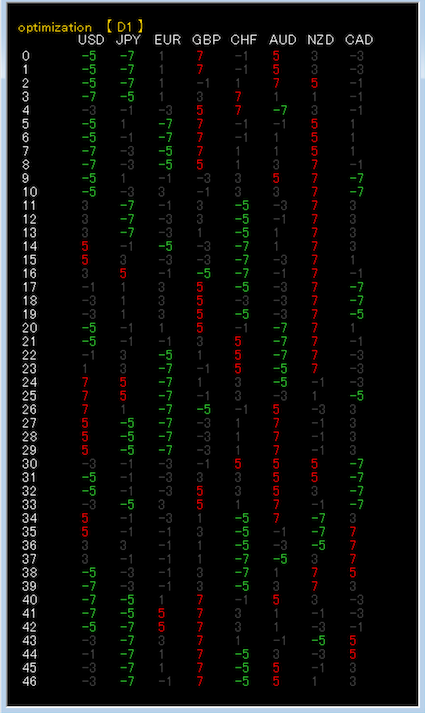The width and height of the screenshot is (425, 713).
Task: Click the red 7 CHF value in row 3
Action: (238, 97)
